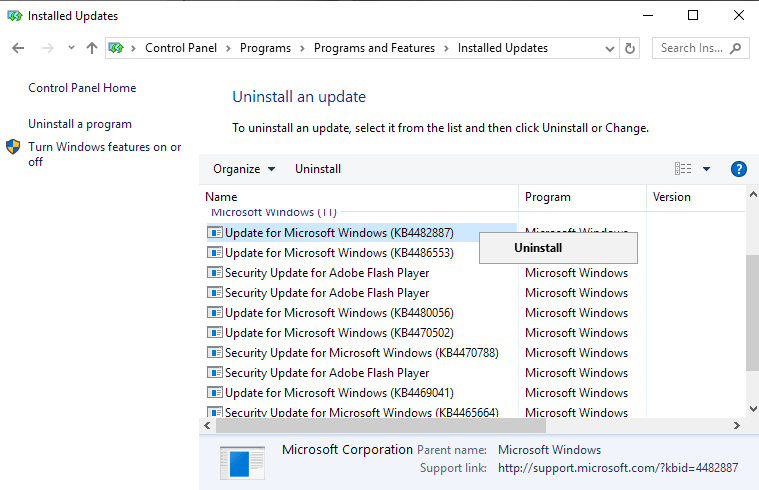Viewport: 759px width, 490px height.
Task: Click the vertical scrollbar thumb
Action: point(753,313)
